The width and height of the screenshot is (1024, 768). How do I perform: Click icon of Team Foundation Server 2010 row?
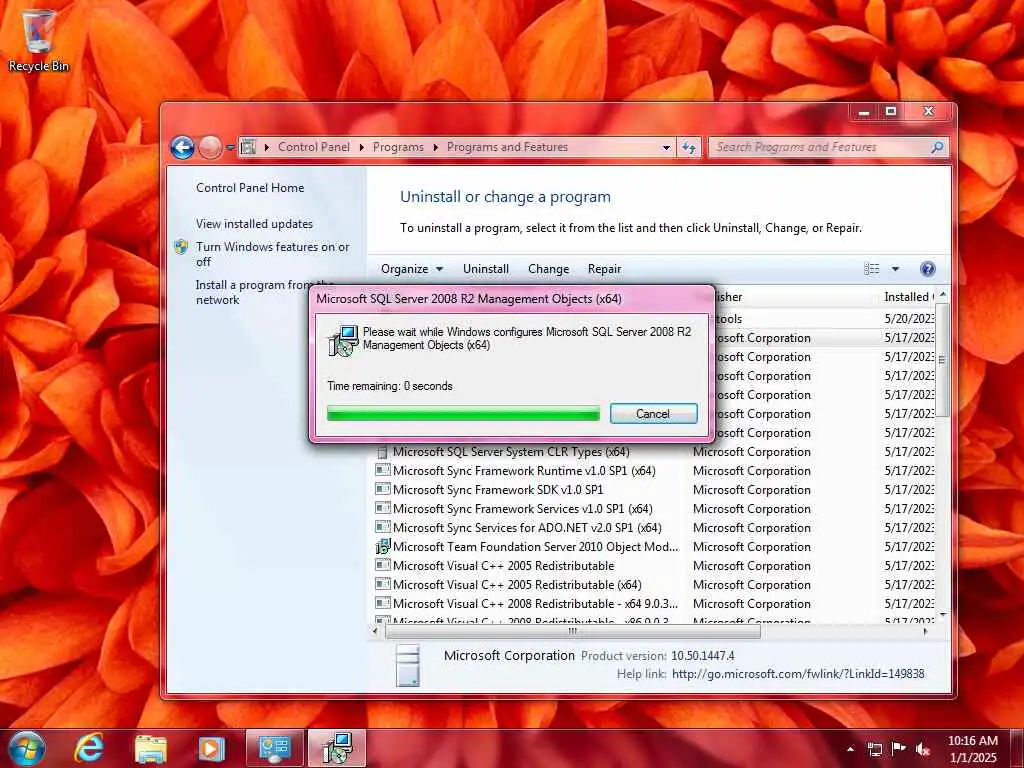383,546
